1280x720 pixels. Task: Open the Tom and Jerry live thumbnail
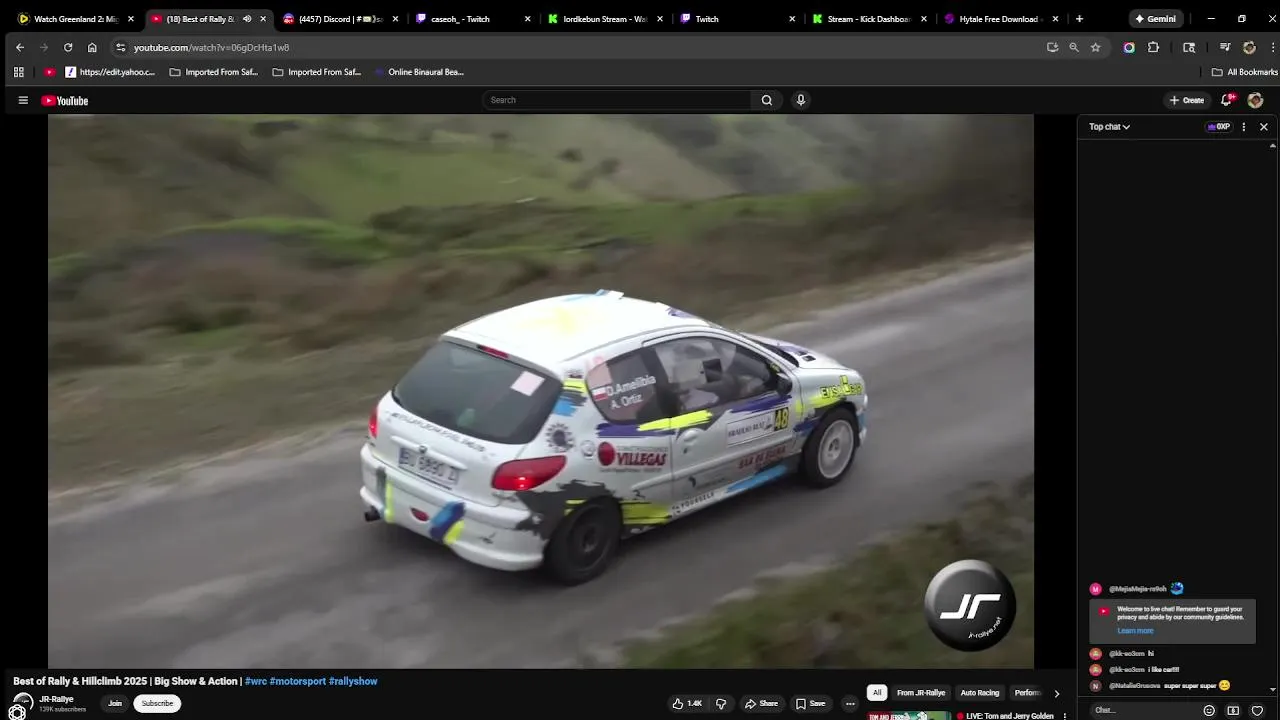point(908,716)
